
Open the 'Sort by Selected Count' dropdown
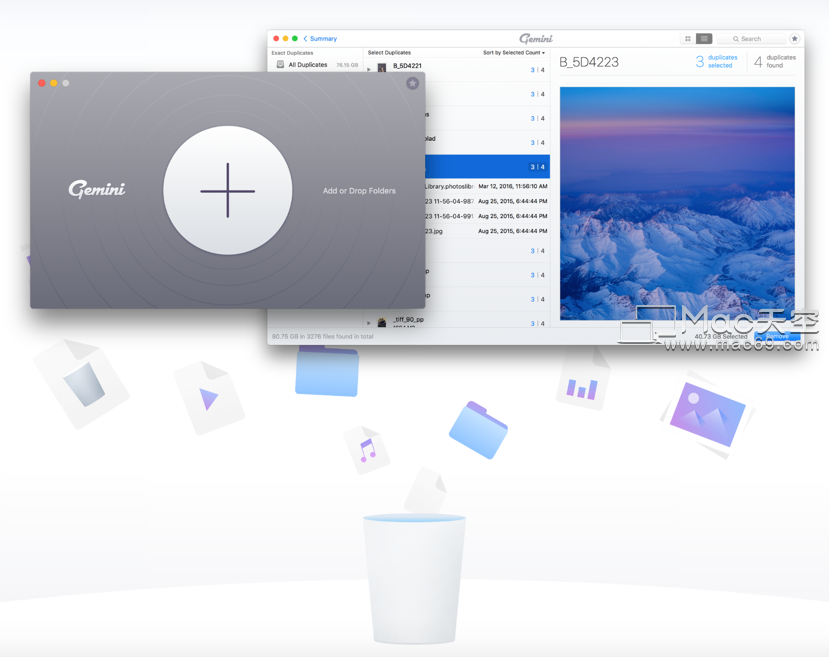(x=514, y=53)
